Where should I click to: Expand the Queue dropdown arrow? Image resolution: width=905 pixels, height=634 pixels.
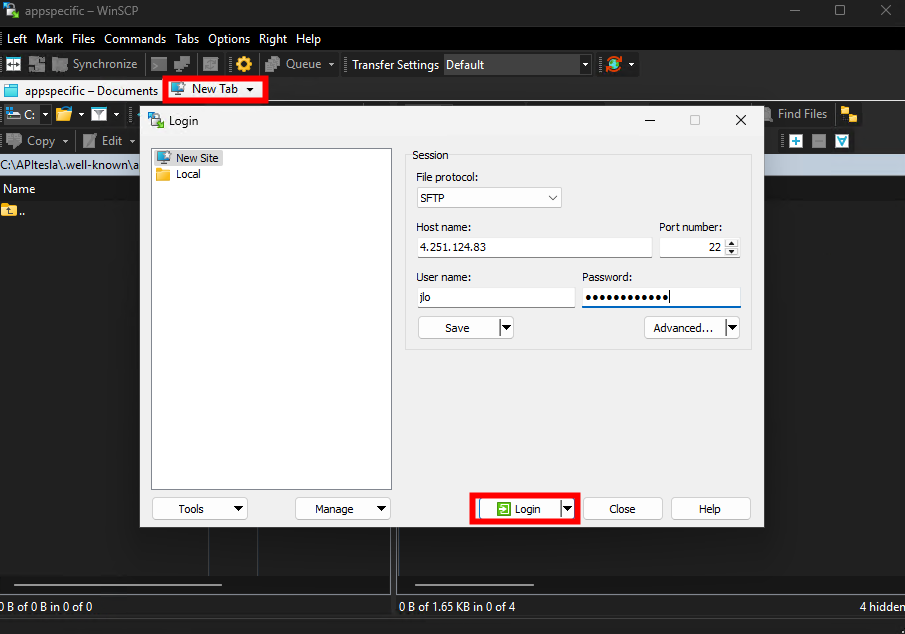click(x=331, y=64)
